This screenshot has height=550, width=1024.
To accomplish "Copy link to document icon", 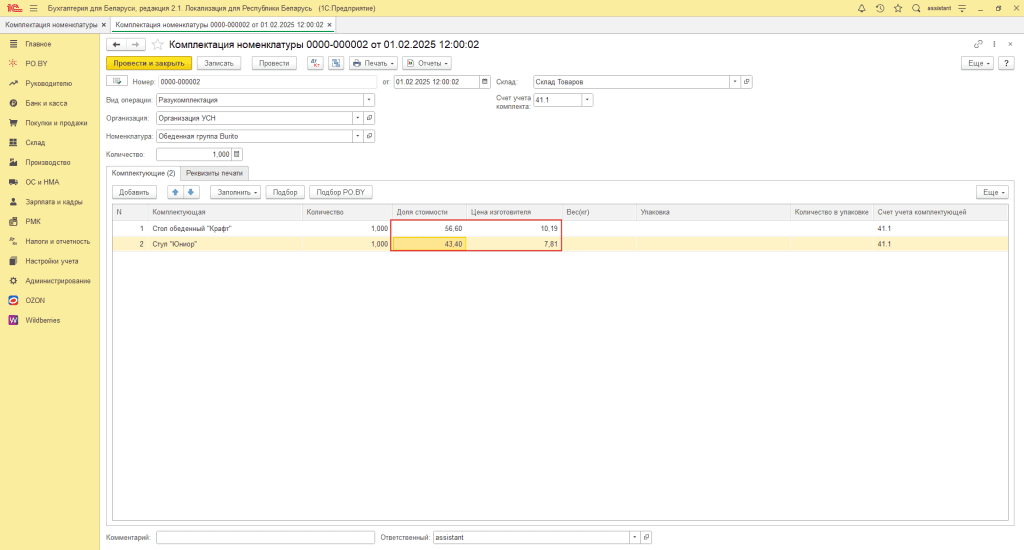I will (x=978, y=44).
